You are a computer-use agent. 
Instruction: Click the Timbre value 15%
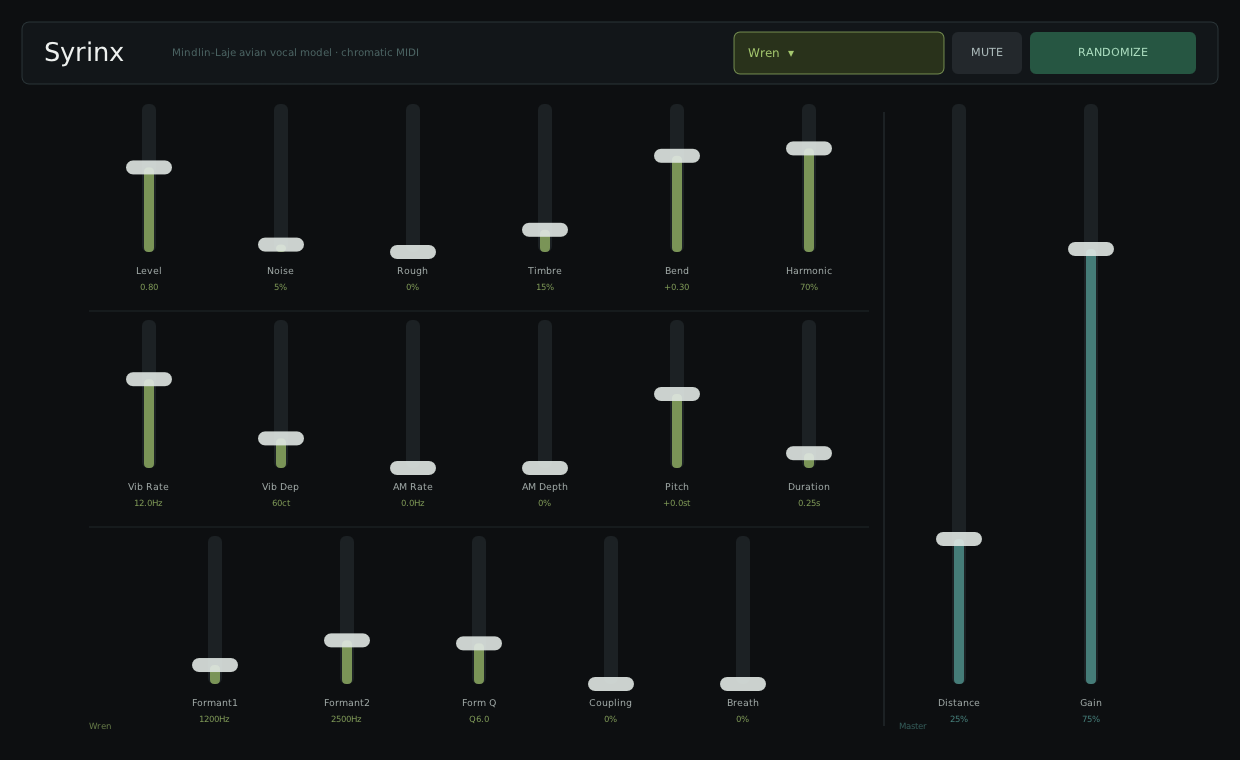(545, 287)
